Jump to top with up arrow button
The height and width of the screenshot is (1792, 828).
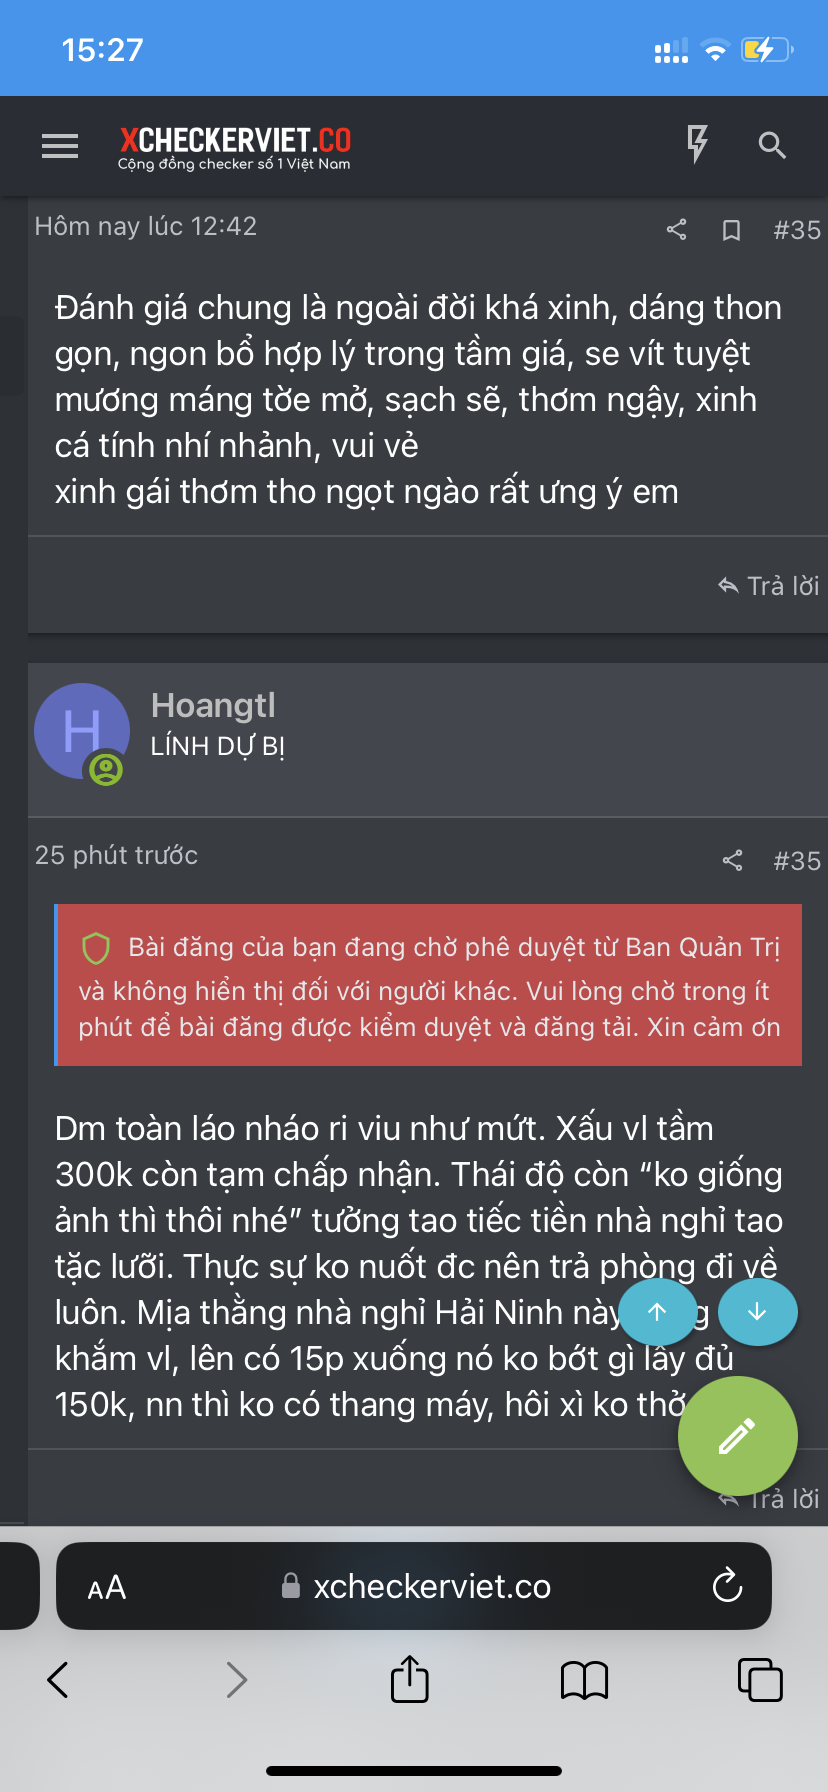click(657, 1312)
